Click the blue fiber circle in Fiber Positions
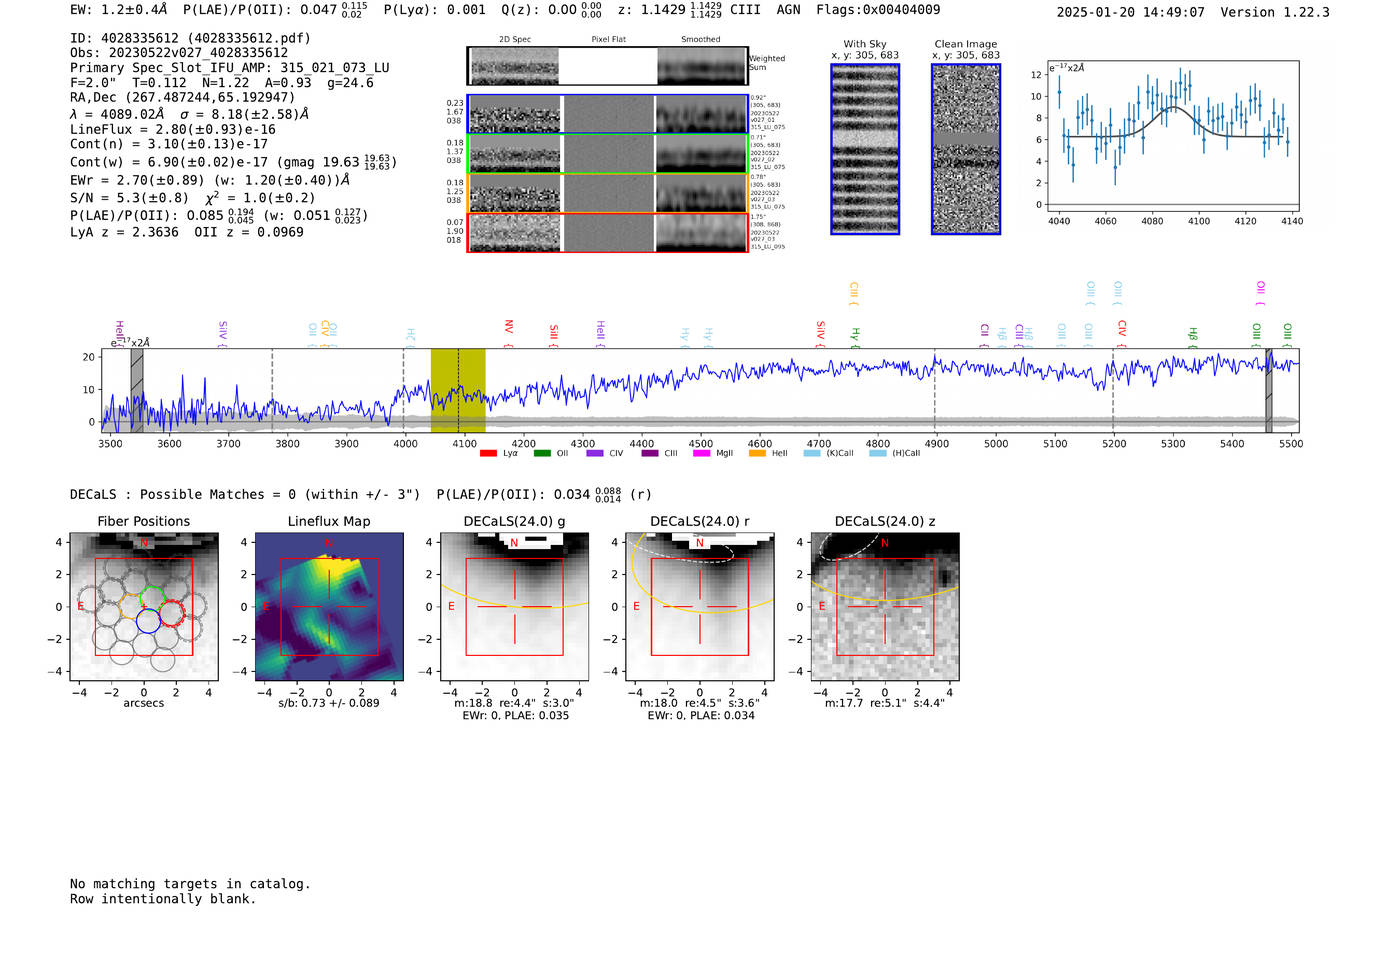This screenshot has width=1400, height=953. [x=148, y=621]
